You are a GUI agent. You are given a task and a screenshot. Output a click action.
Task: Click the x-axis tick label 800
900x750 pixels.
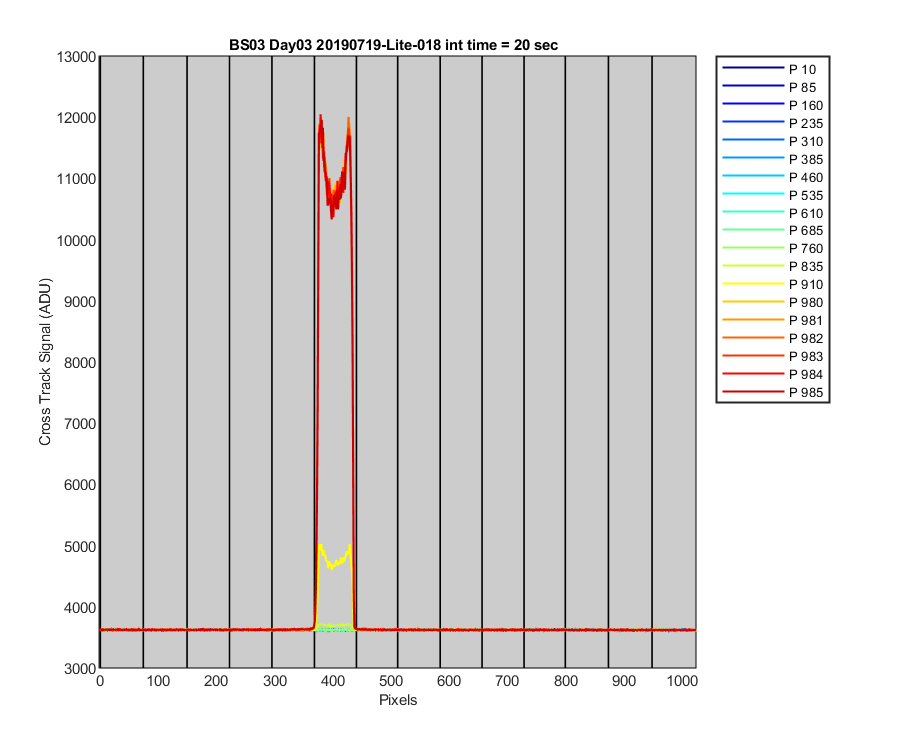[x=565, y=681]
